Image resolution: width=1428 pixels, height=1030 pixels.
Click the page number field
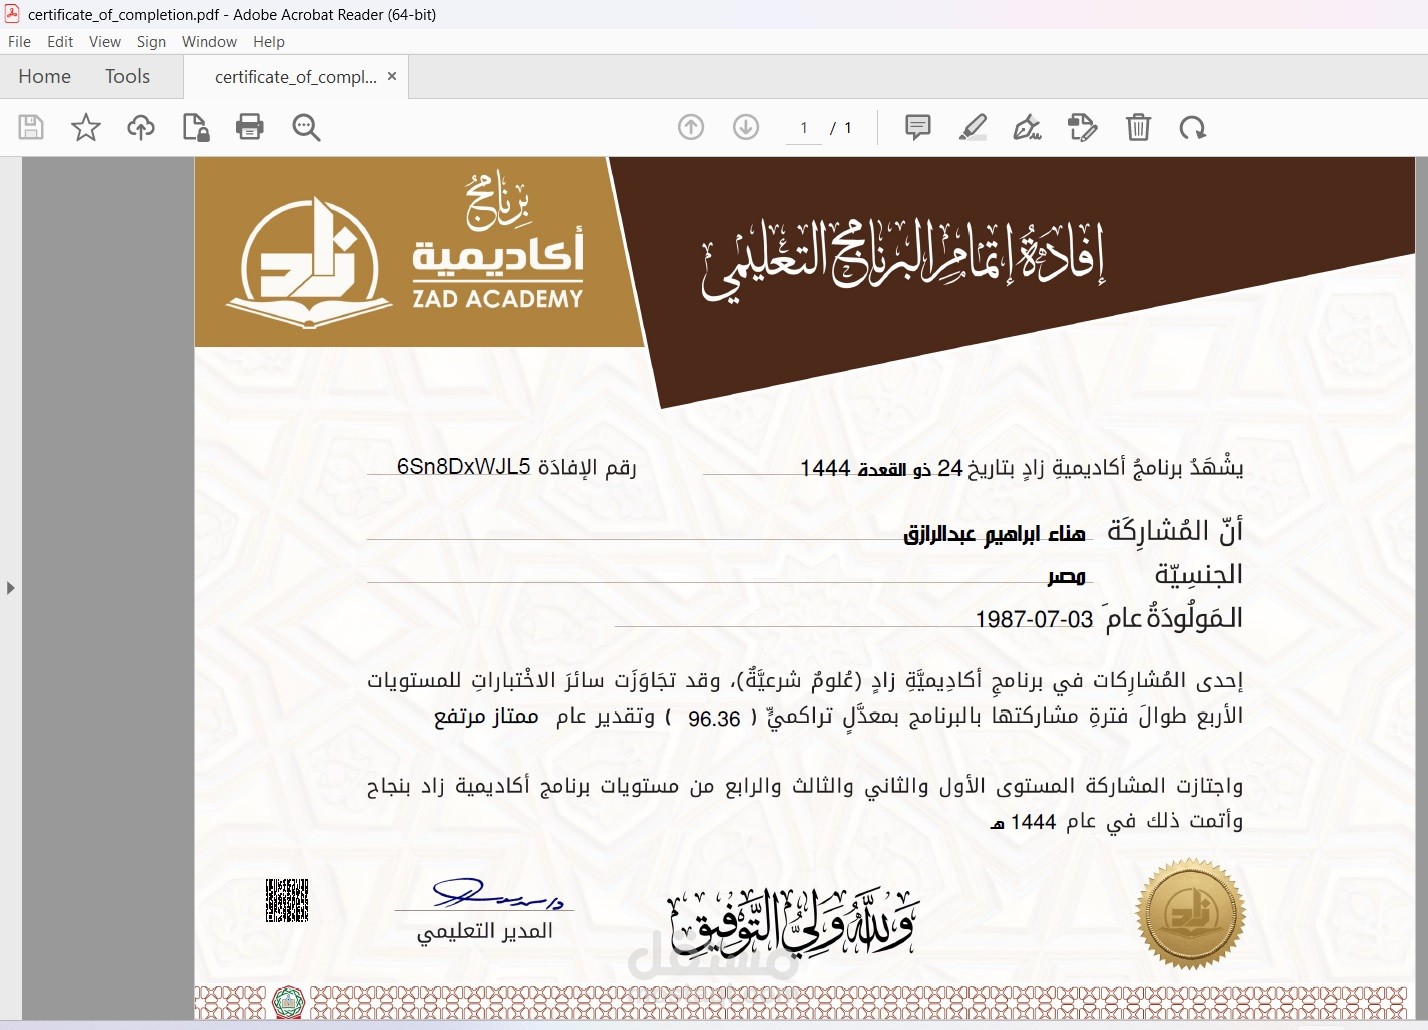(x=804, y=128)
